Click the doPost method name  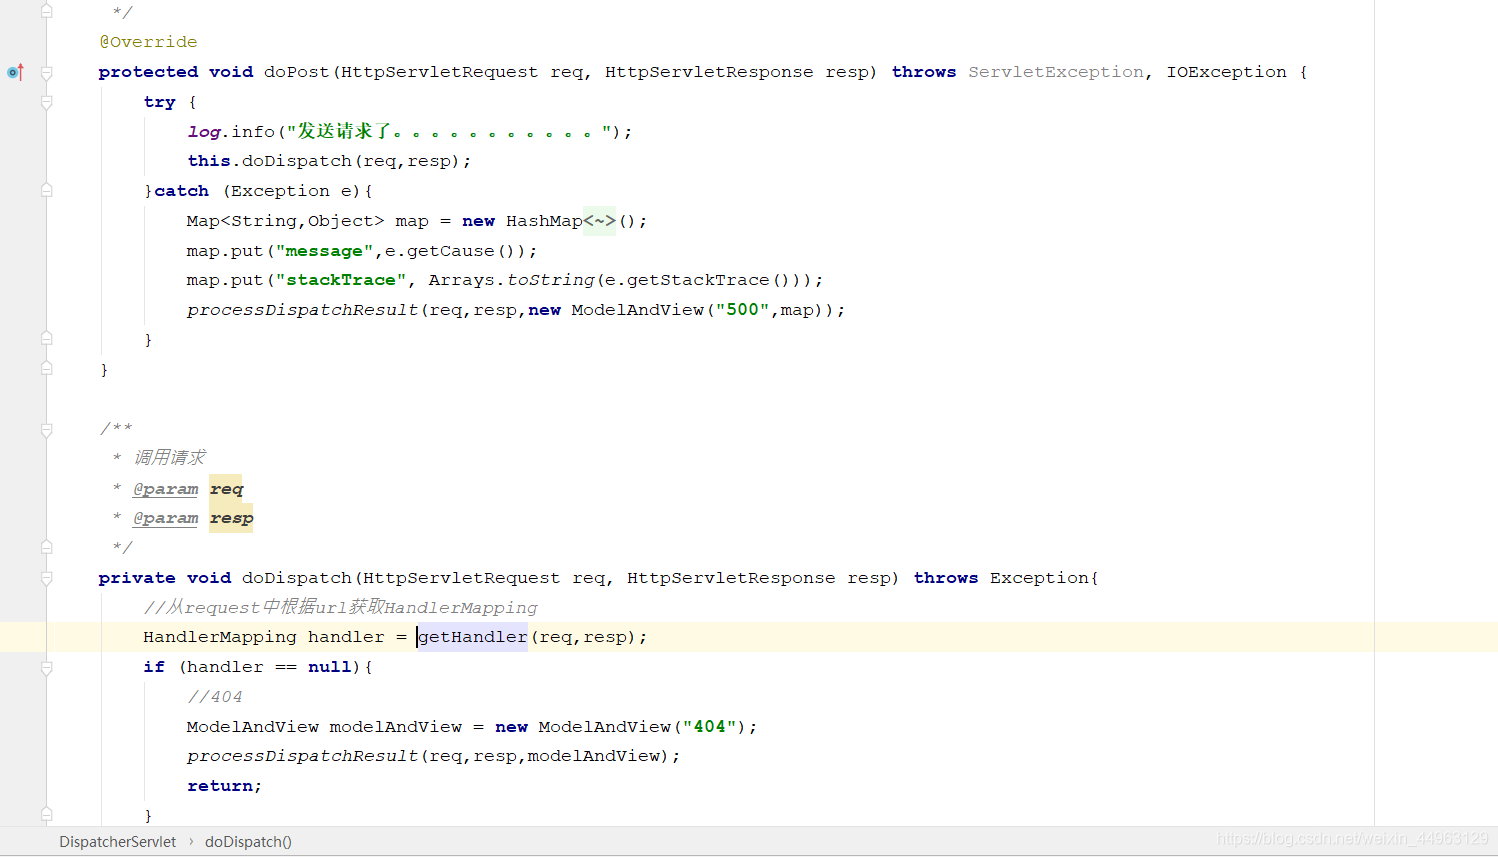[x=297, y=72]
